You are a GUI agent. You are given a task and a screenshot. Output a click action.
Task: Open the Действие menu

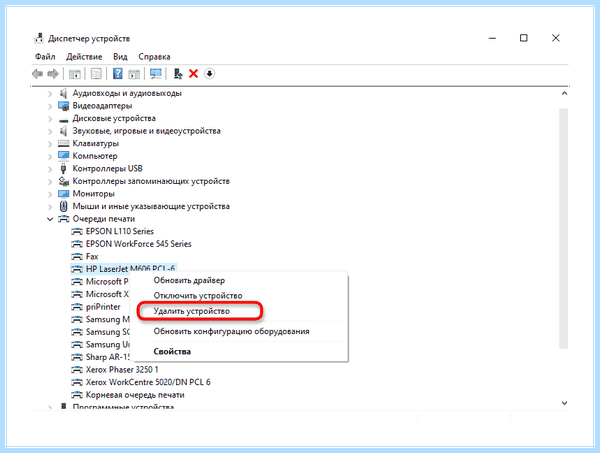[x=84, y=57]
